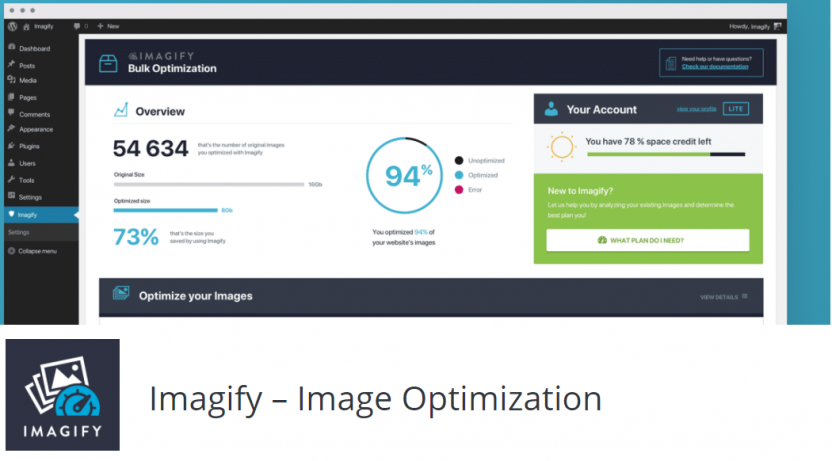Click the LITE plan badge
832x461 pixels.
point(736,109)
